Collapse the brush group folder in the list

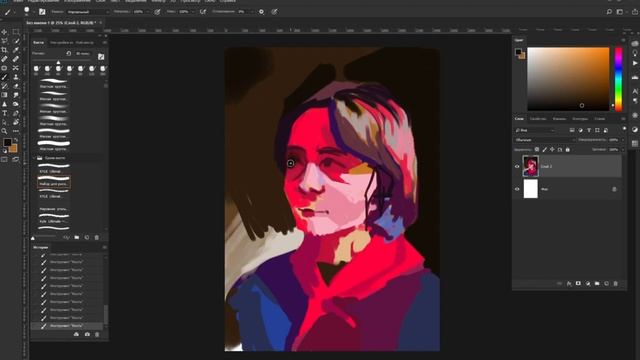point(35,158)
